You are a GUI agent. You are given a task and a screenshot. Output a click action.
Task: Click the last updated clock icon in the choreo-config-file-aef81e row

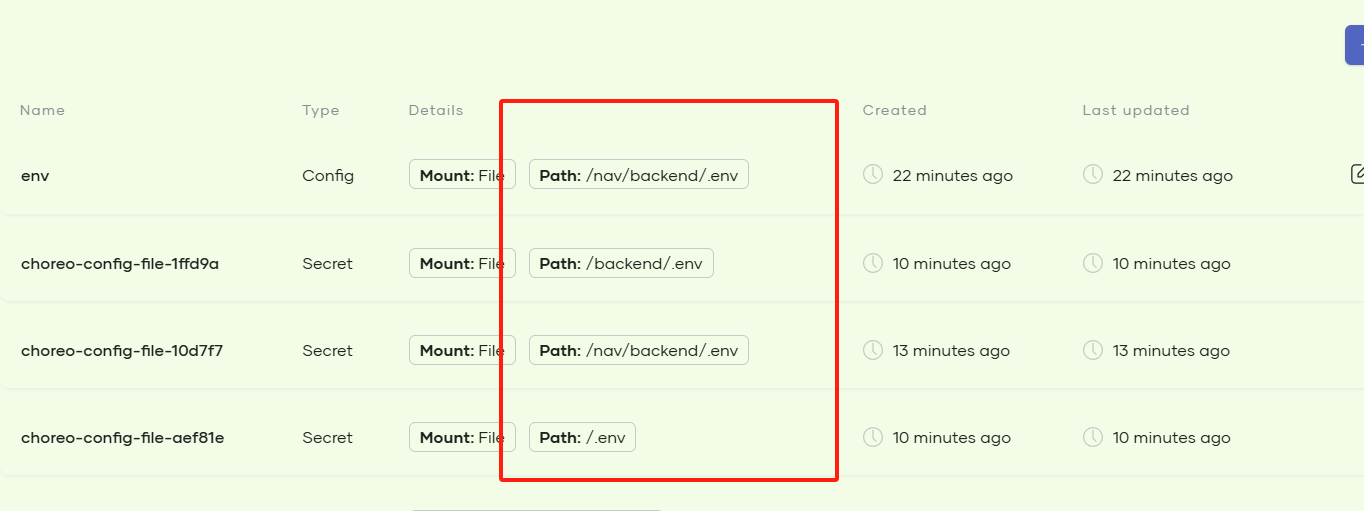pyautogui.click(x=1093, y=437)
